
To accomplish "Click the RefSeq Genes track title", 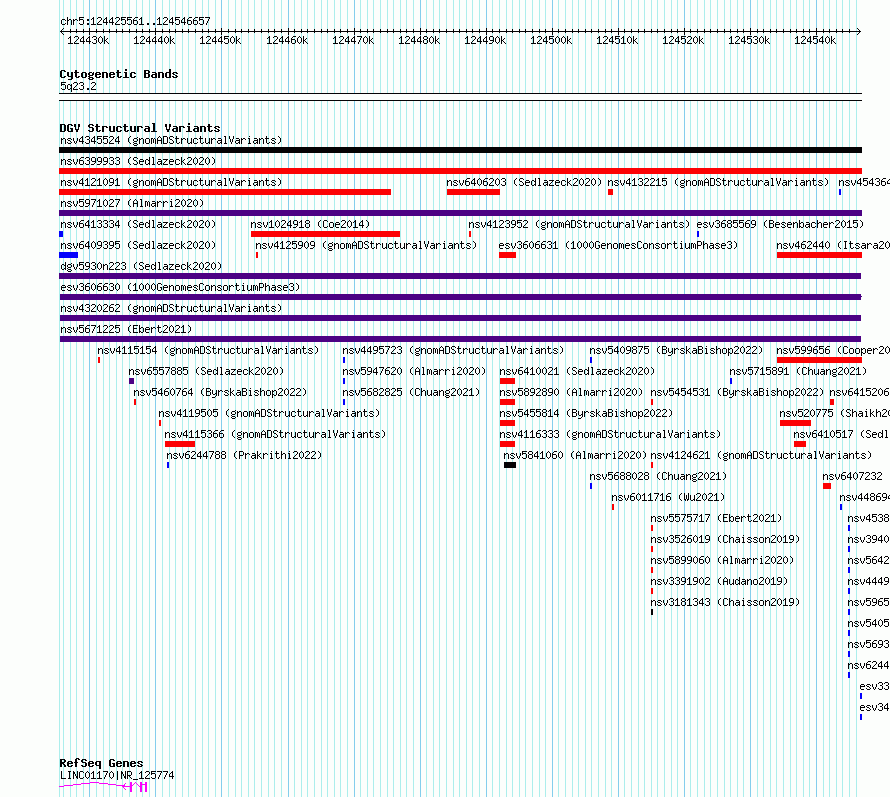I will pos(101,763).
